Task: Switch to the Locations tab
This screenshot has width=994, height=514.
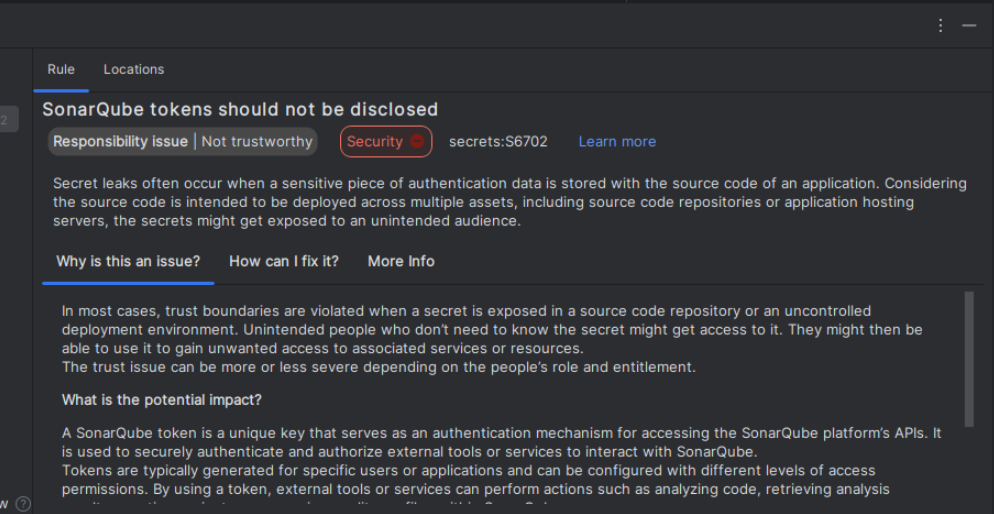Action: (134, 69)
